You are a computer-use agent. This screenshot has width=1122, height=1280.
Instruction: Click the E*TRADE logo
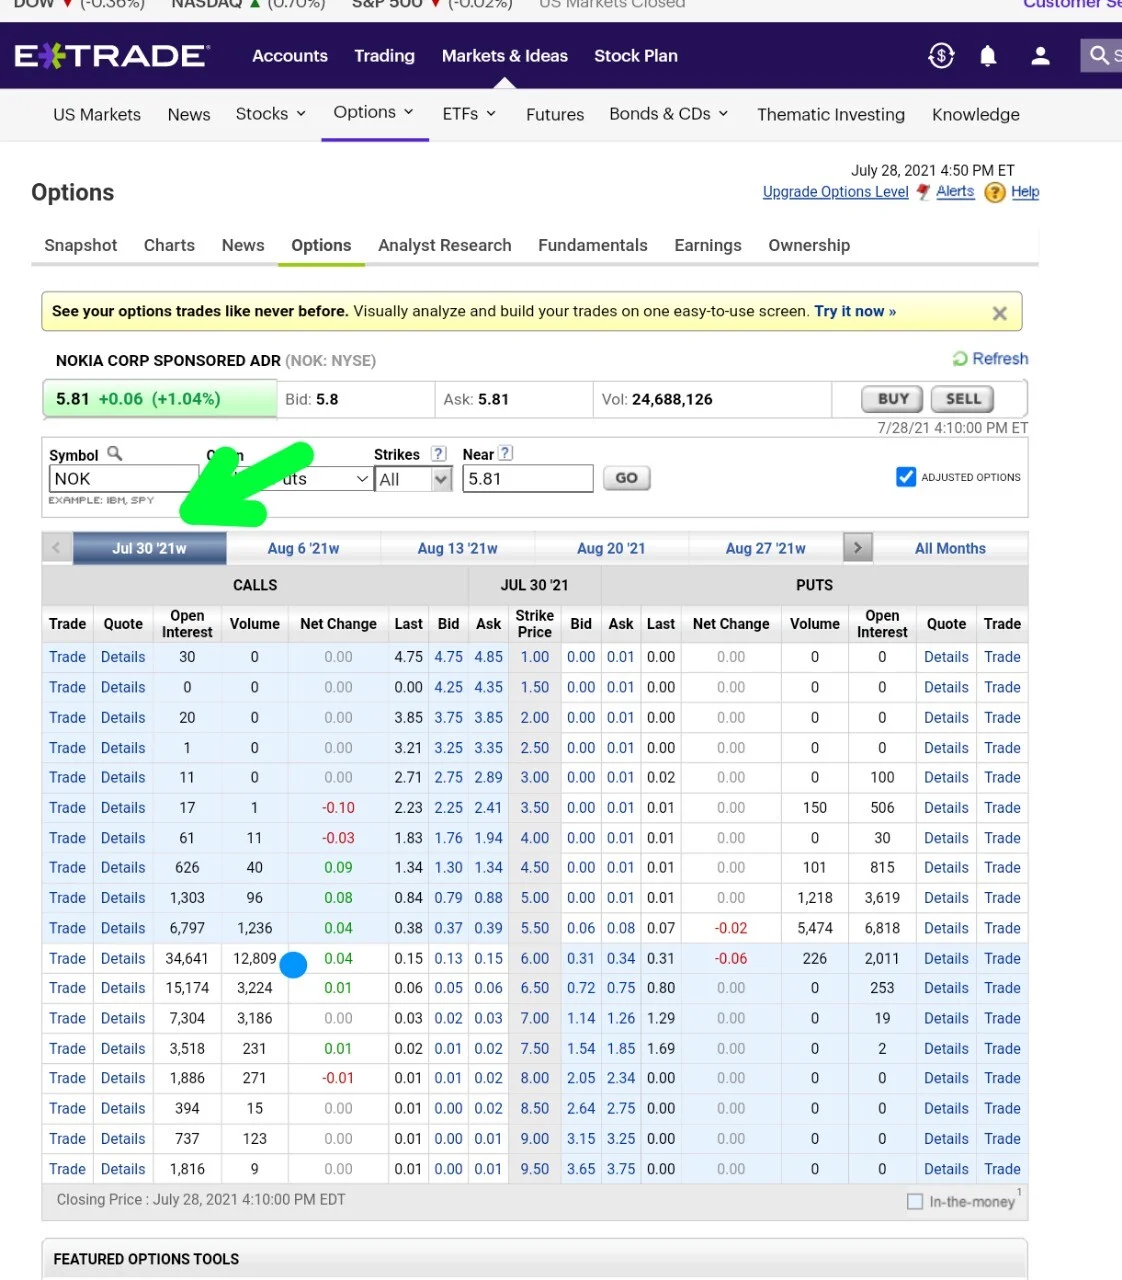pos(112,55)
